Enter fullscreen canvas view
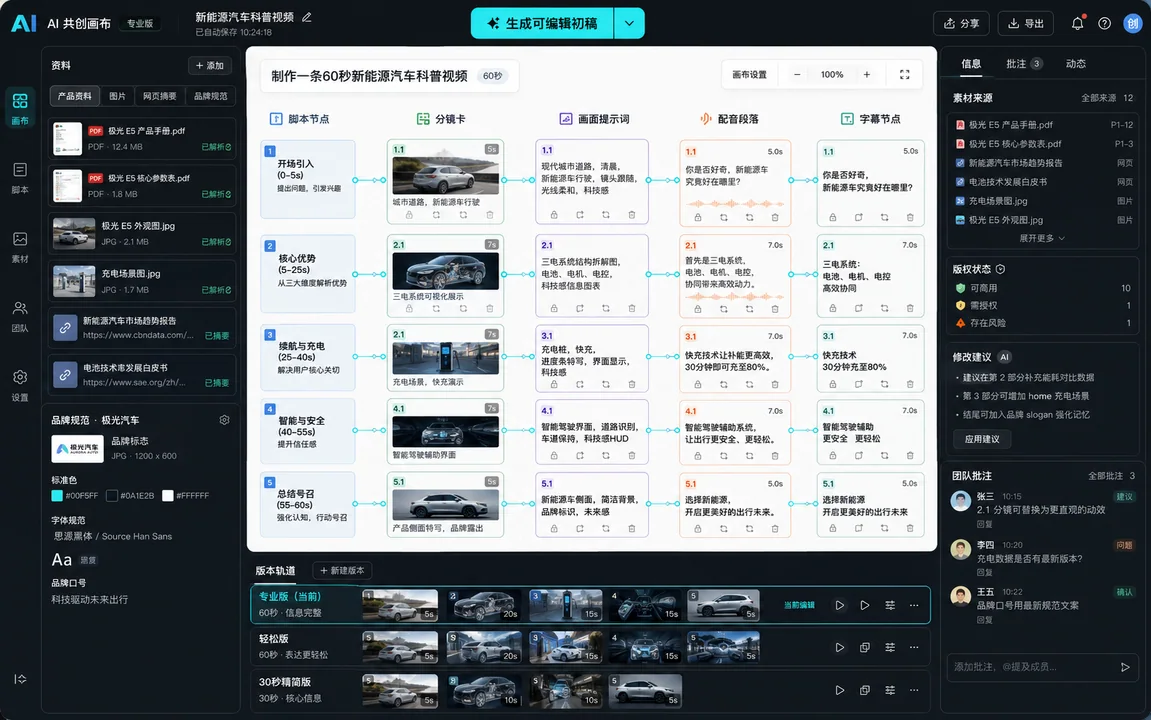Image resolution: width=1151 pixels, height=720 pixels. click(904, 75)
